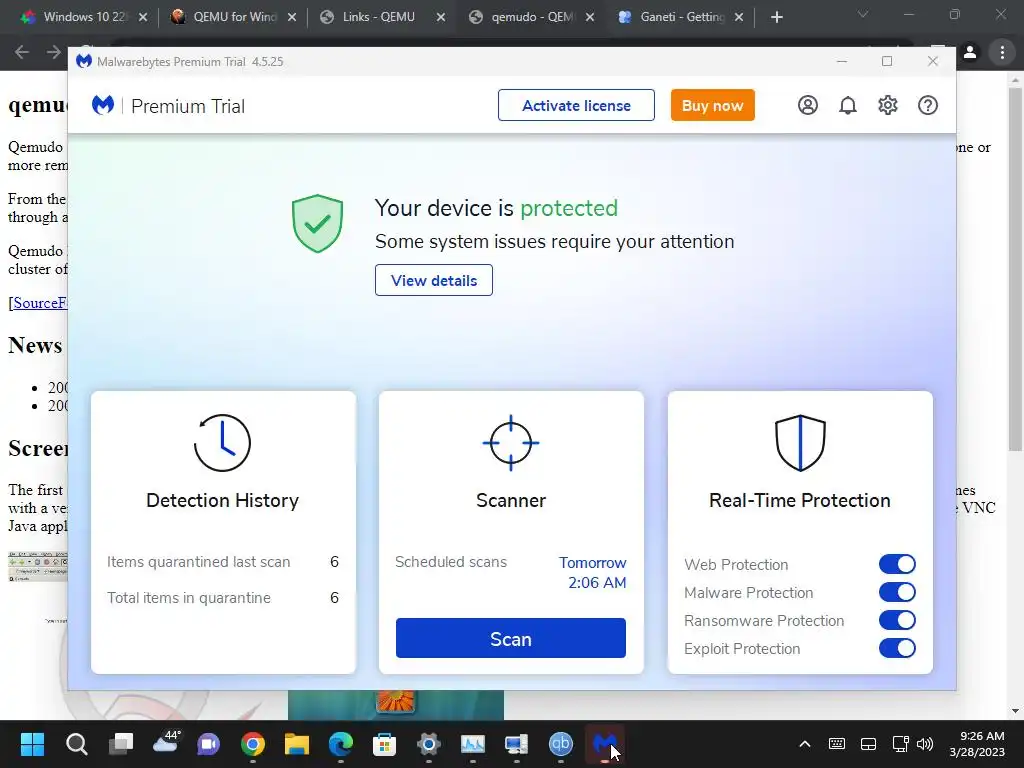Click the Scanner crosshair icon

(x=511, y=443)
